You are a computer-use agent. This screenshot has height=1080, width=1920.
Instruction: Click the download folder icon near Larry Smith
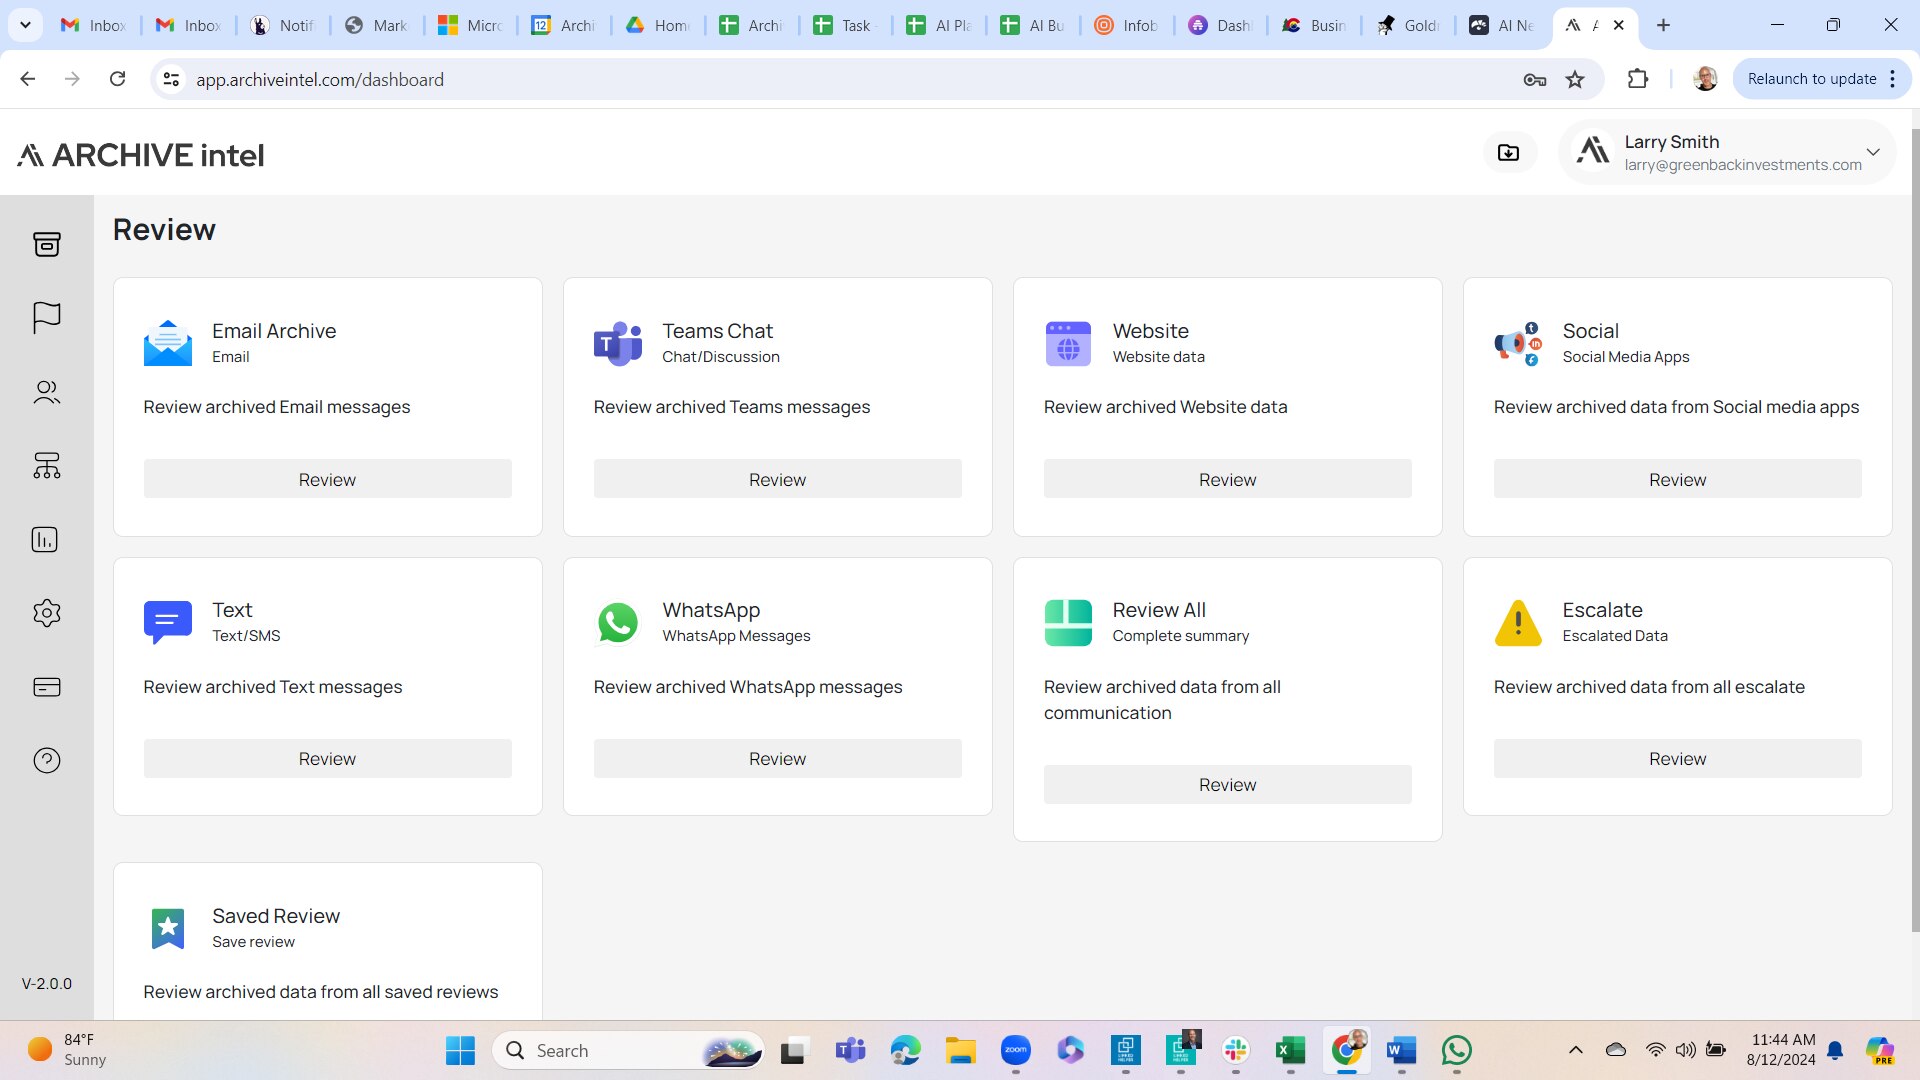(x=1510, y=152)
